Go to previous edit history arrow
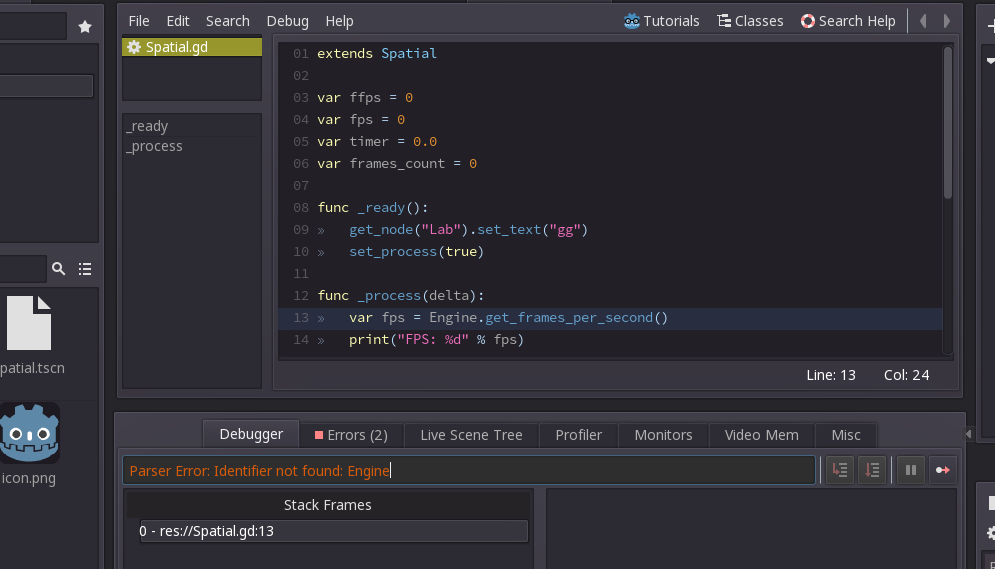995x569 pixels. click(923, 21)
